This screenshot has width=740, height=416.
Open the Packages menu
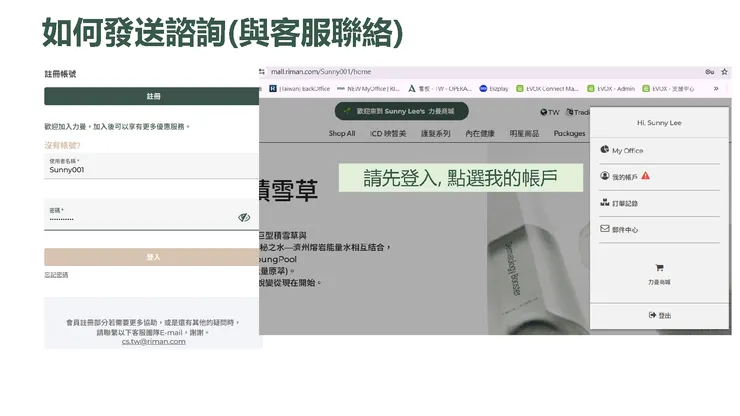click(x=569, y=134)
